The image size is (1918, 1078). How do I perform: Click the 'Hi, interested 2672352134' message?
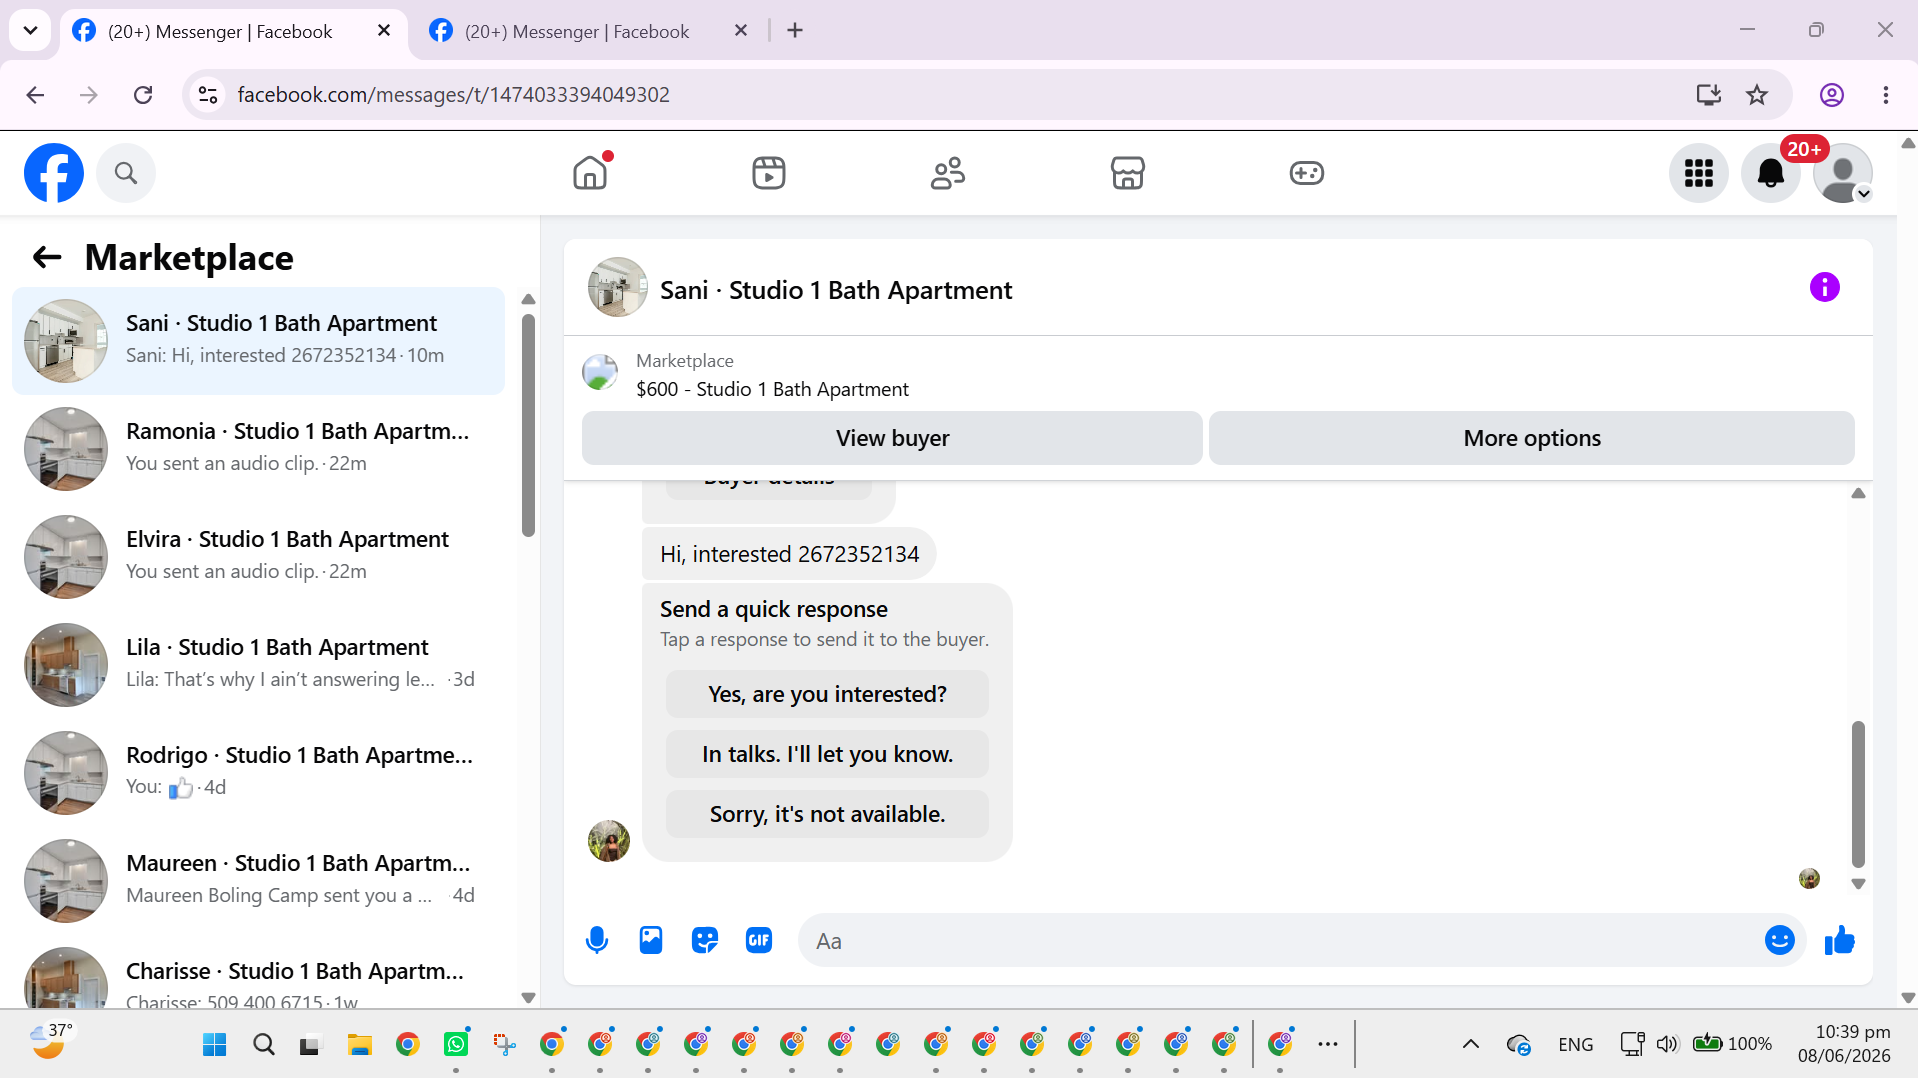(x=789, y=554)
